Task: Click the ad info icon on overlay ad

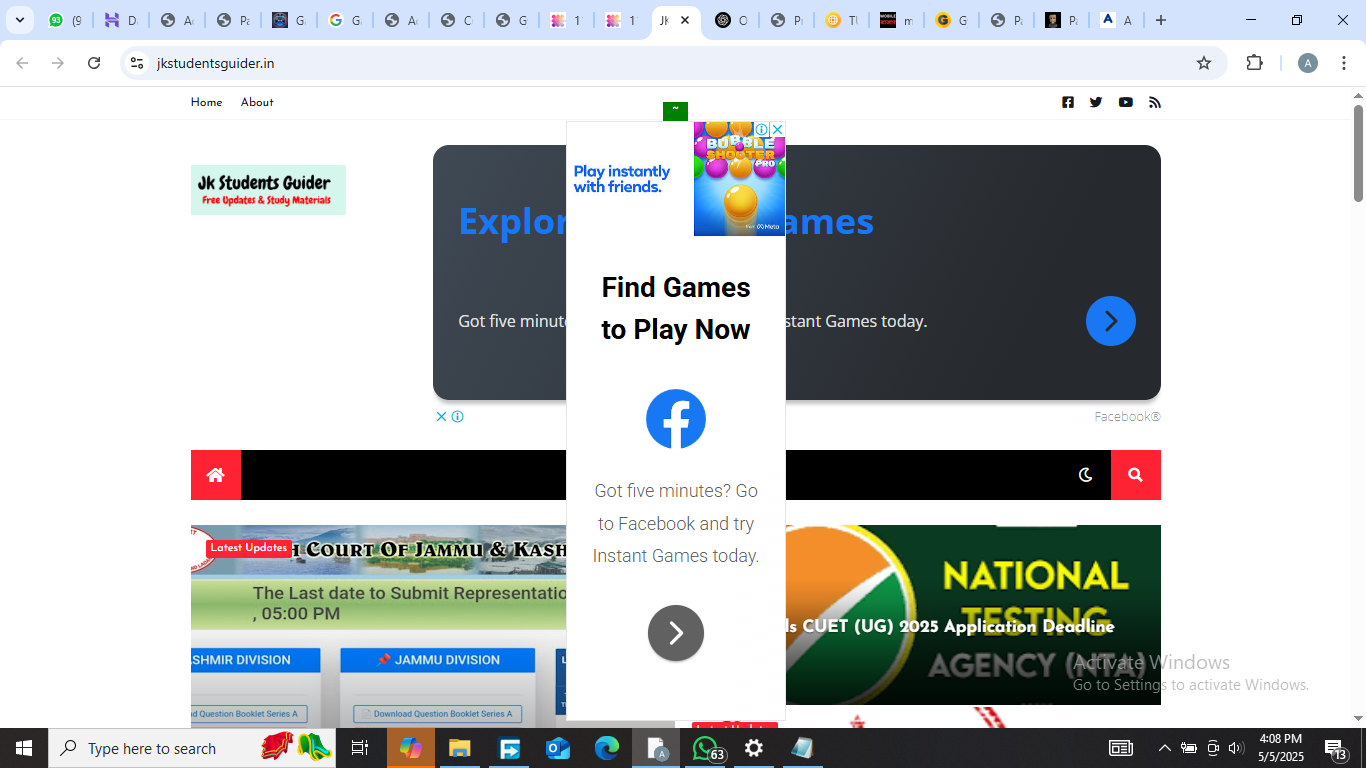Action: point(762,129)
